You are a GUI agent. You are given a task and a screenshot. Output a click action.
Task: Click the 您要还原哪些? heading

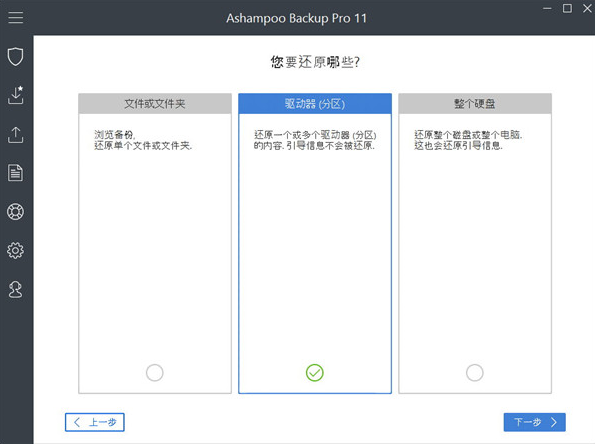(315, 62)
